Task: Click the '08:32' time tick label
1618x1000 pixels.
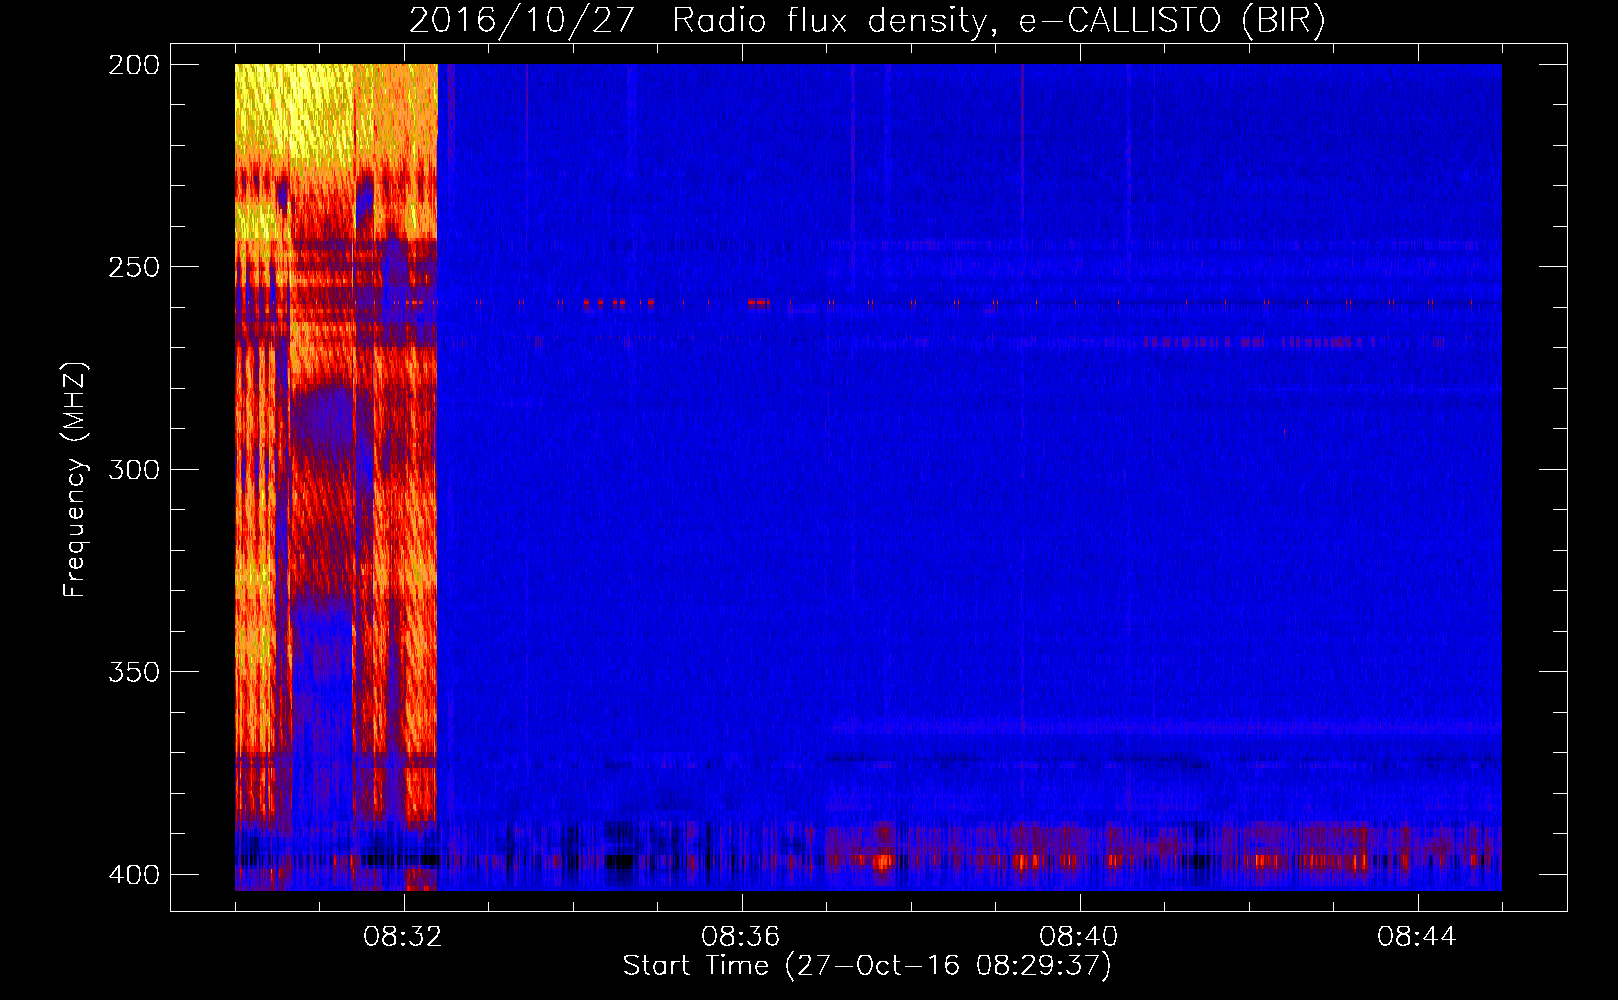Action: coord(403,937)
